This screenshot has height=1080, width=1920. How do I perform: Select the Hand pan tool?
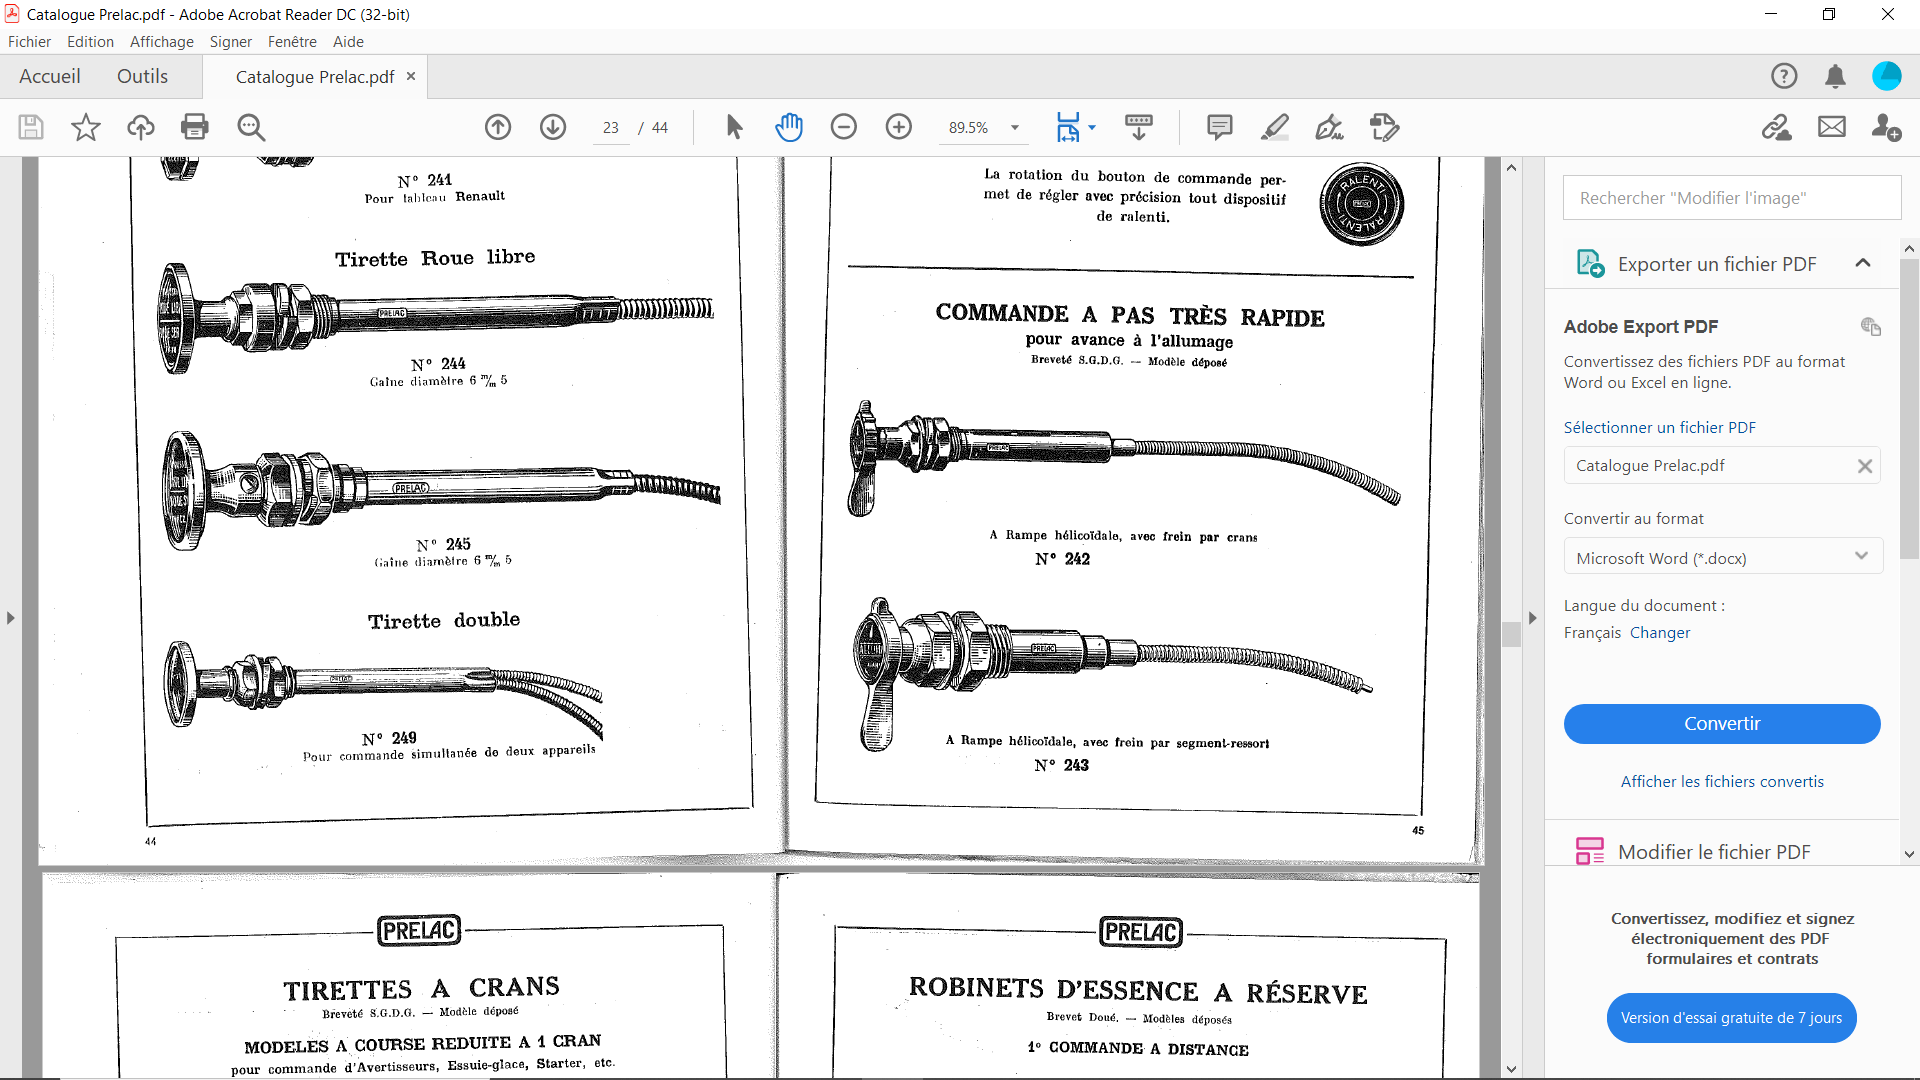pyautogui.click(x=789, y=127)
